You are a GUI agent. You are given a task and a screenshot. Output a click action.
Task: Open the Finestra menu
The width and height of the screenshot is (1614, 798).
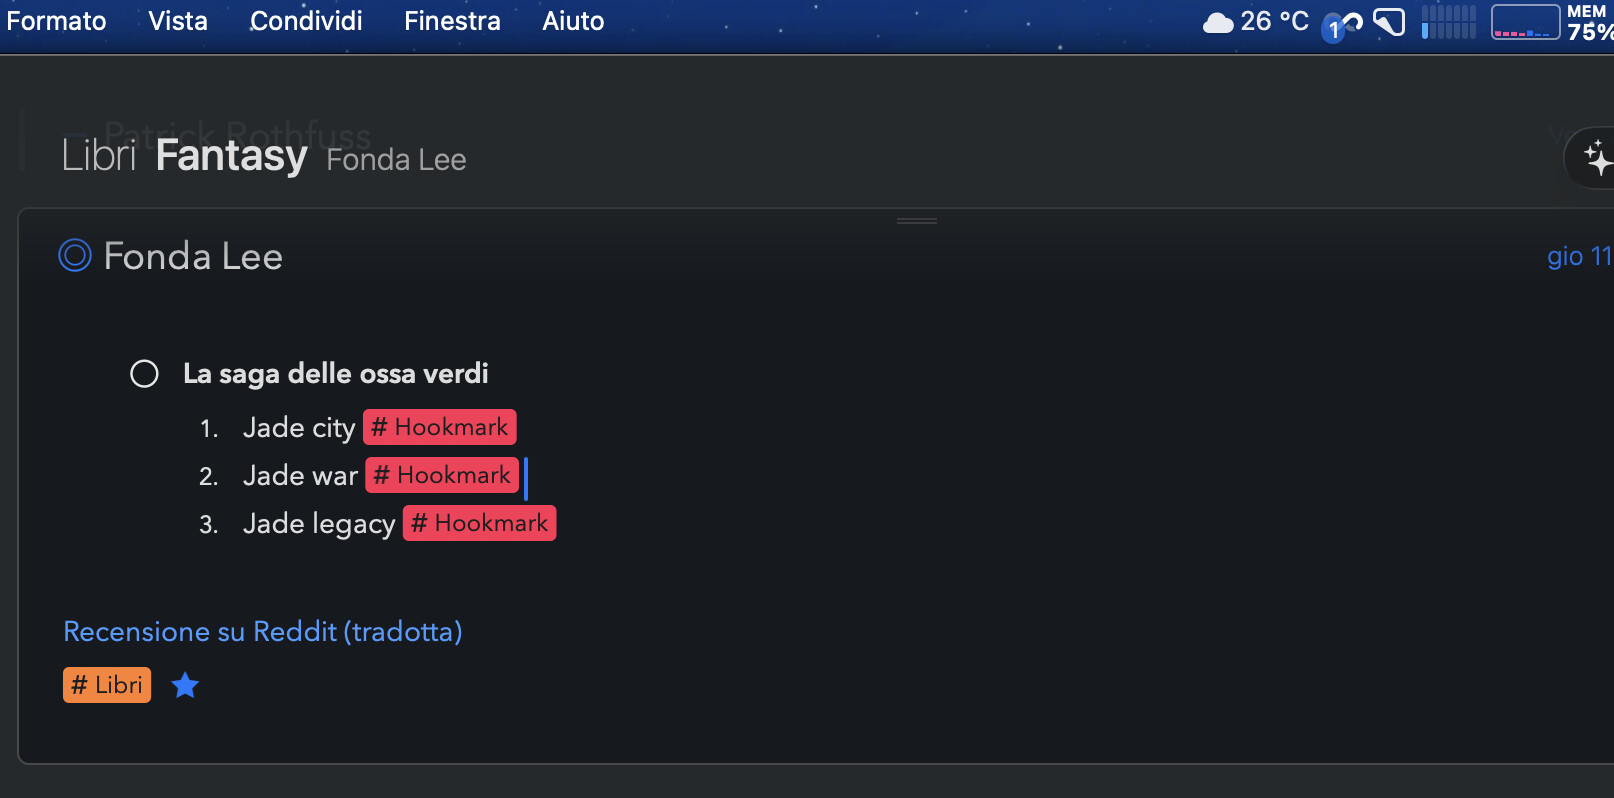[452, 21]
